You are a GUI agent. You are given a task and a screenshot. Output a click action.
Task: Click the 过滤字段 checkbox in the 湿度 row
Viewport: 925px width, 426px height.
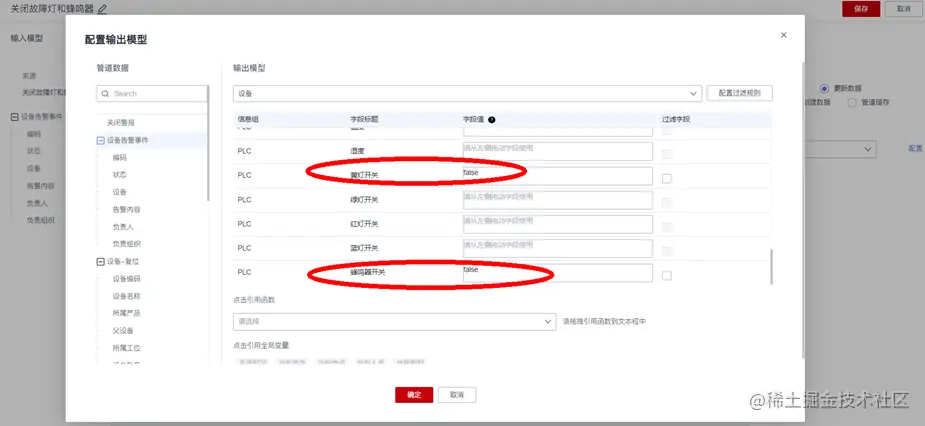(667, 154)
